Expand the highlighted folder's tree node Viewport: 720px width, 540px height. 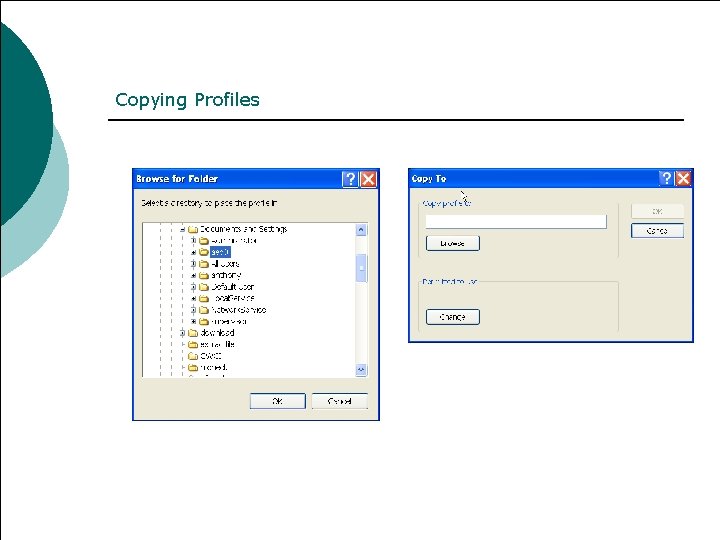[x=193, y=252]
